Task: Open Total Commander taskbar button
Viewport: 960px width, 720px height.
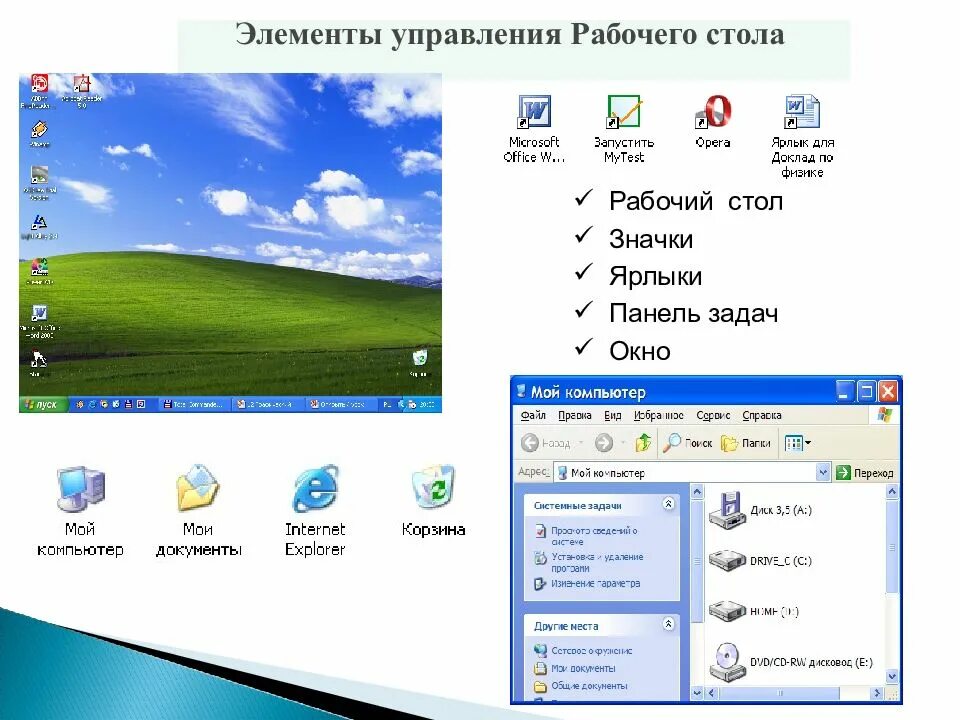Action: pyautogui.click(x=194, y=404)
